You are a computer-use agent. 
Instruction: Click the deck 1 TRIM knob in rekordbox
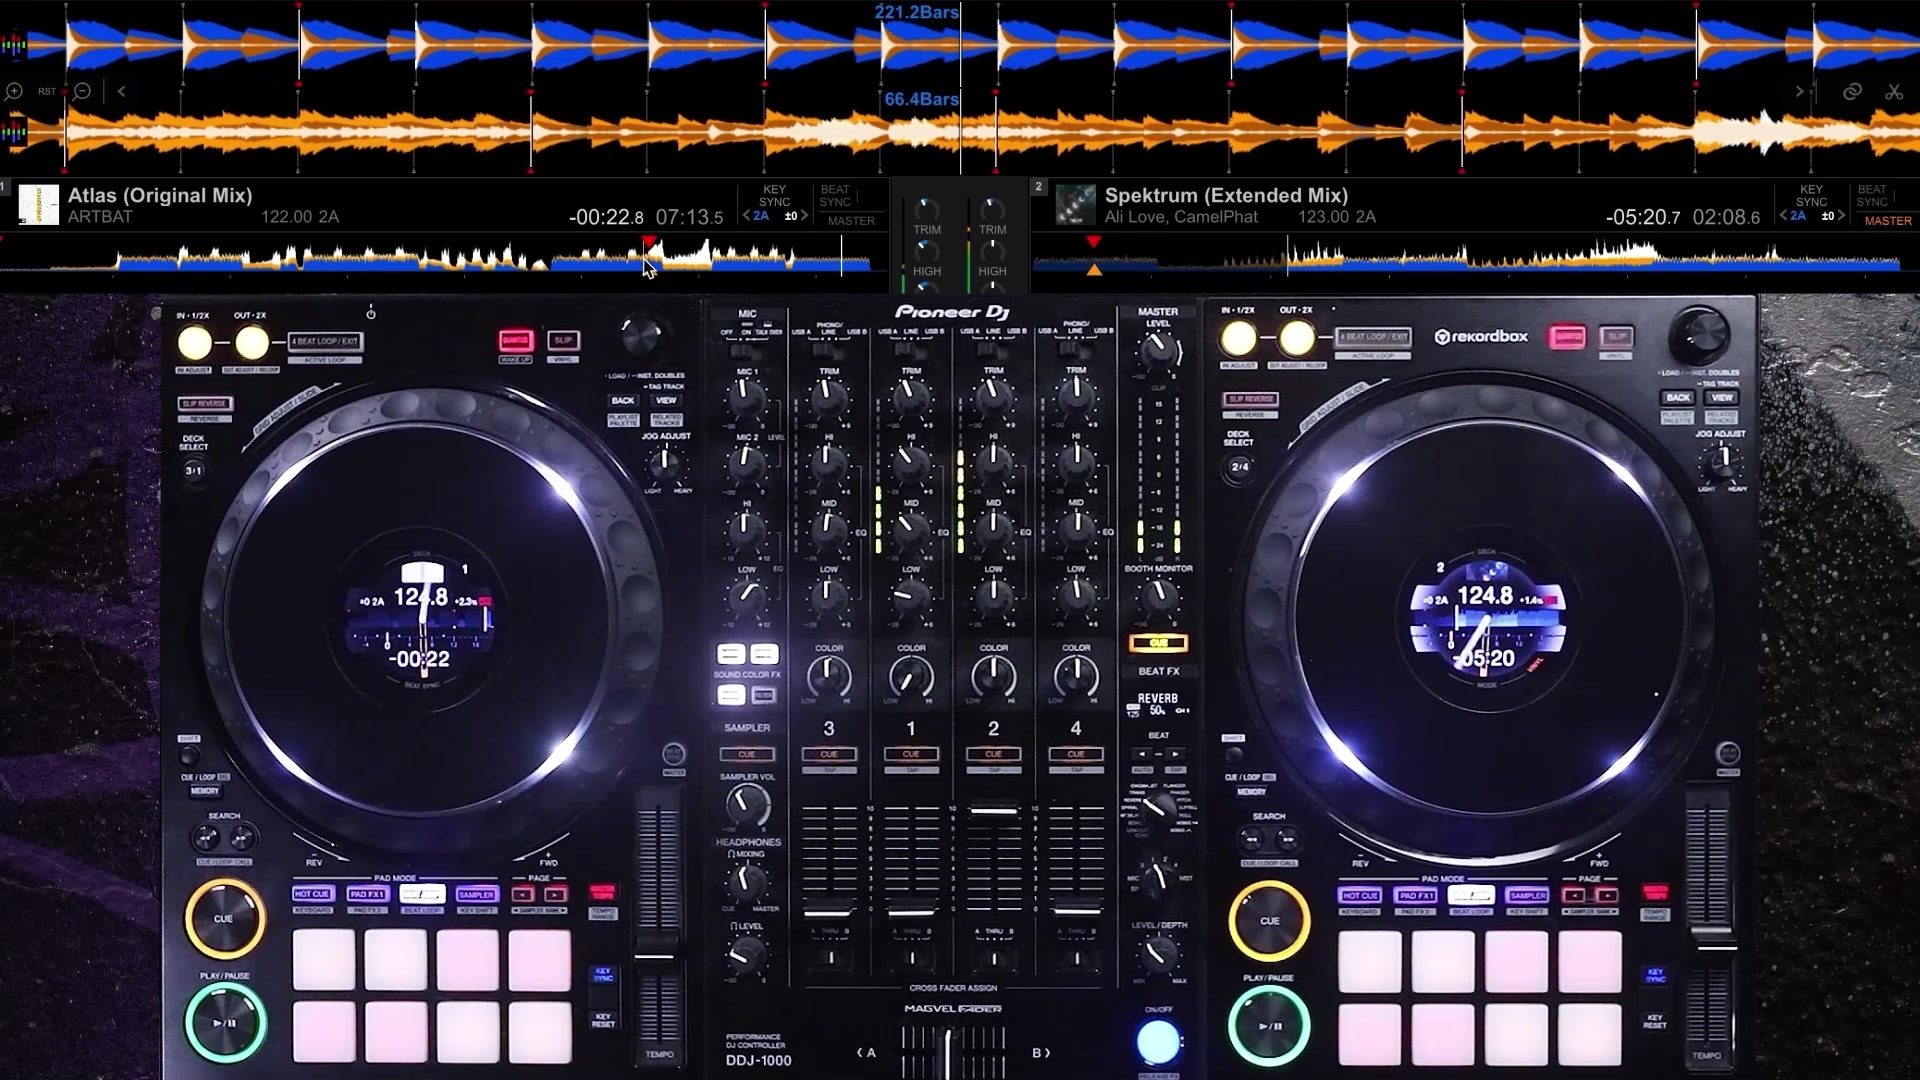[x=927, y=209]
